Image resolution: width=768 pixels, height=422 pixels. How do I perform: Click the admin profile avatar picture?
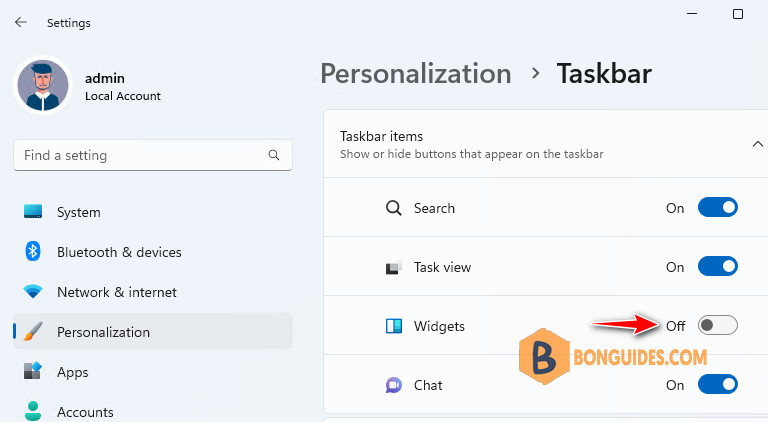[43, 86]
